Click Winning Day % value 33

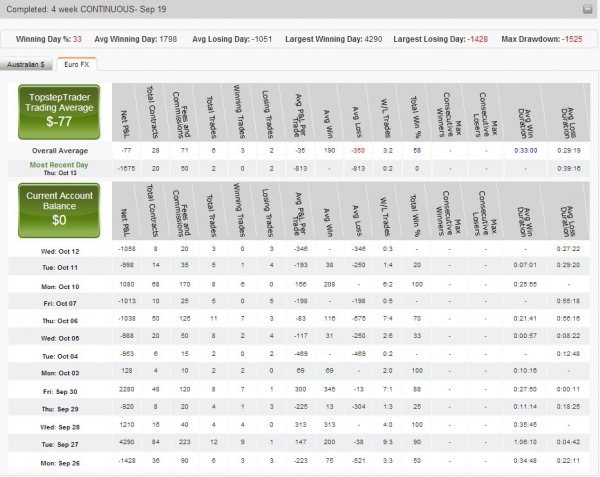pos(77,39)
